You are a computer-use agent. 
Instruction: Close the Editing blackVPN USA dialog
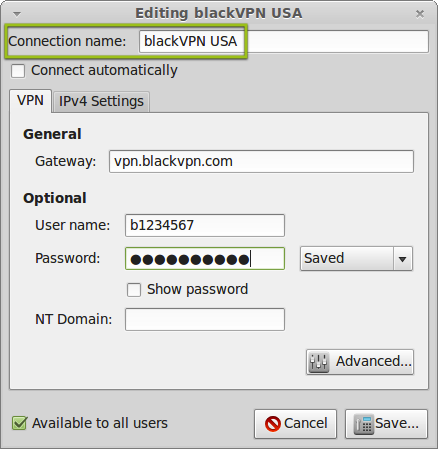point(420,14)
